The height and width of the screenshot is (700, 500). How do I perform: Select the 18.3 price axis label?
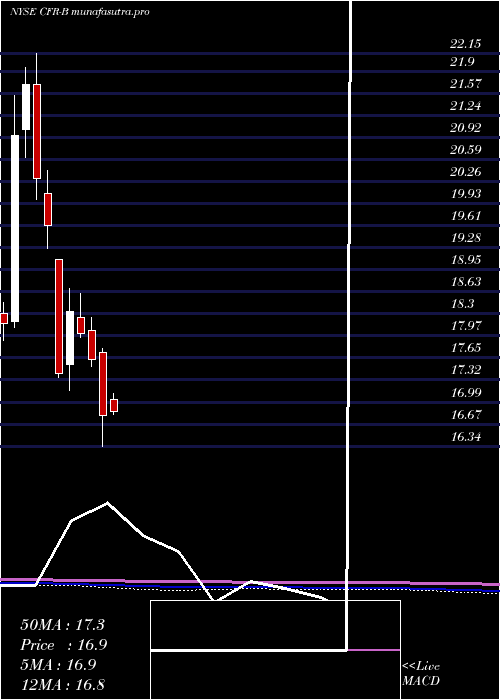pos(462,304)
